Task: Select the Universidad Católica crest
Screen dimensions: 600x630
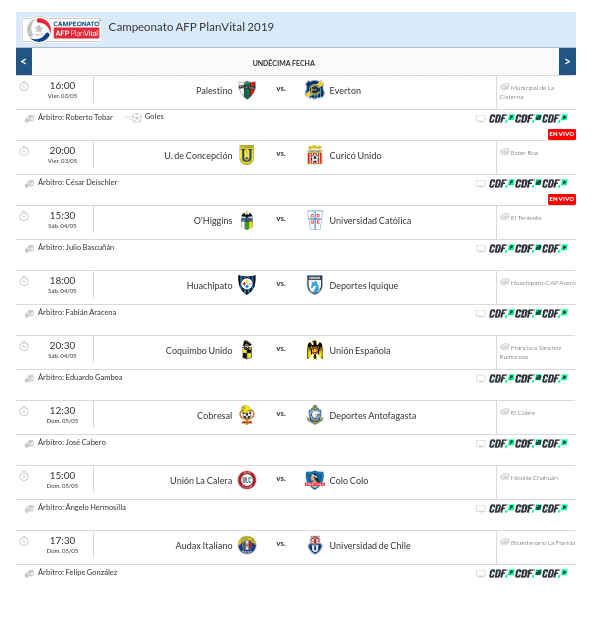Action: [x=315, y=220]
